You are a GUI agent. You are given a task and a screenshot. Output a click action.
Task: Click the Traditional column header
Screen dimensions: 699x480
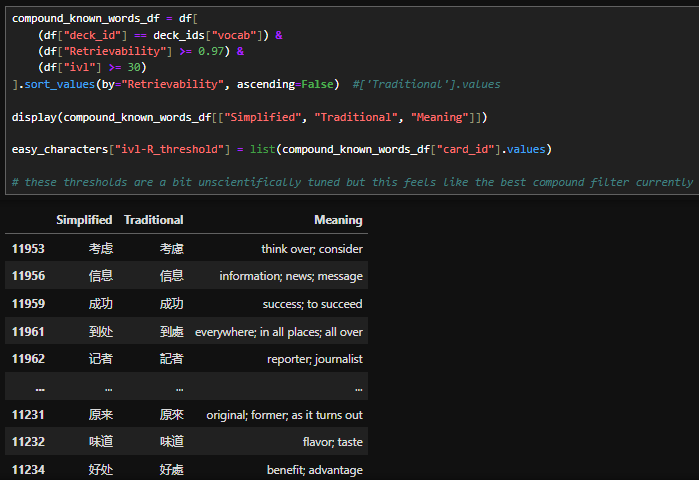[x=153, y=220]
